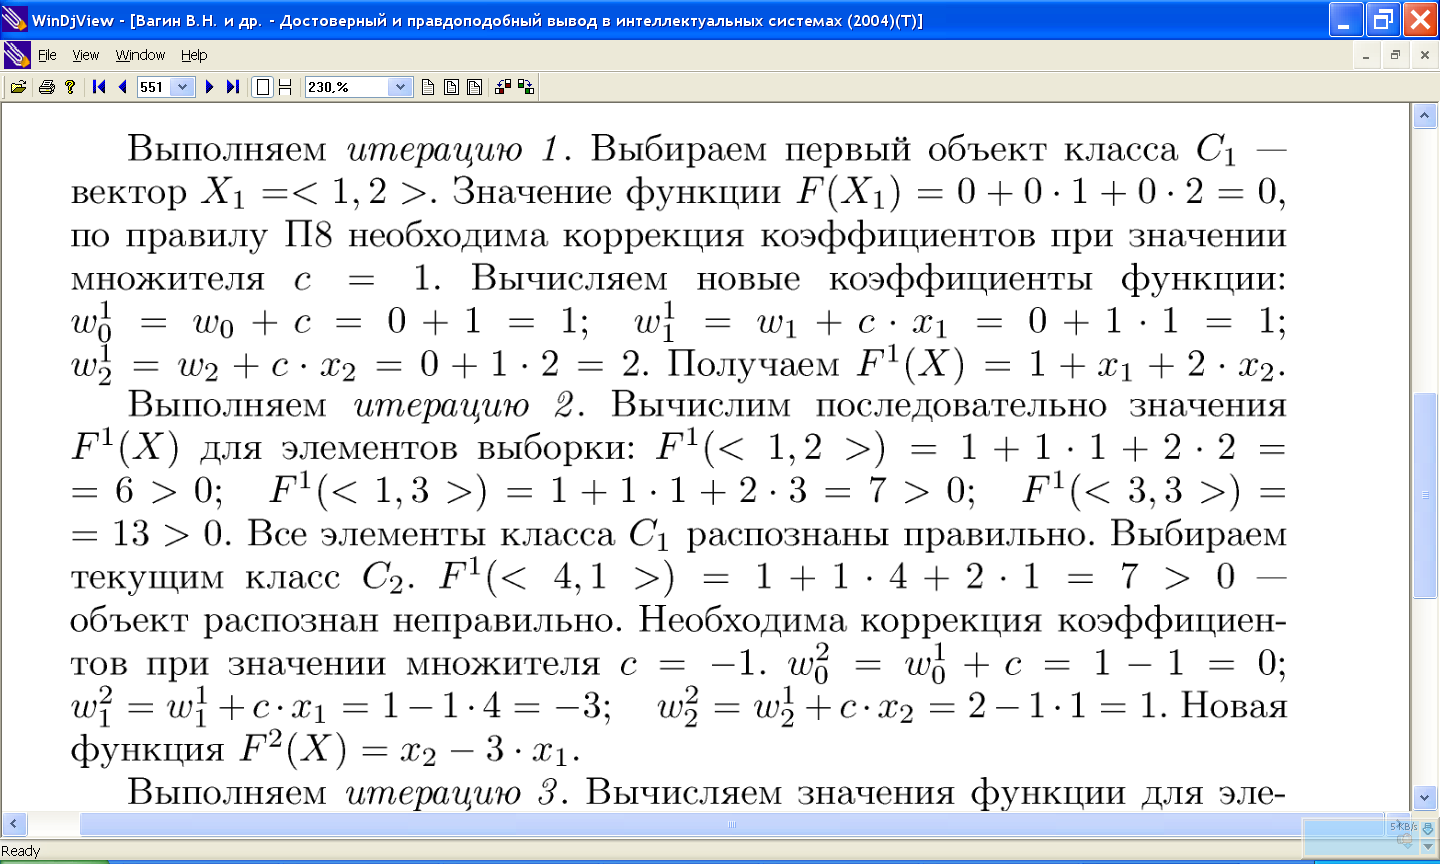1440x864 pixels.
Task: Click the vertical scrollbar down arrow
Action: tap(1424, 797)
